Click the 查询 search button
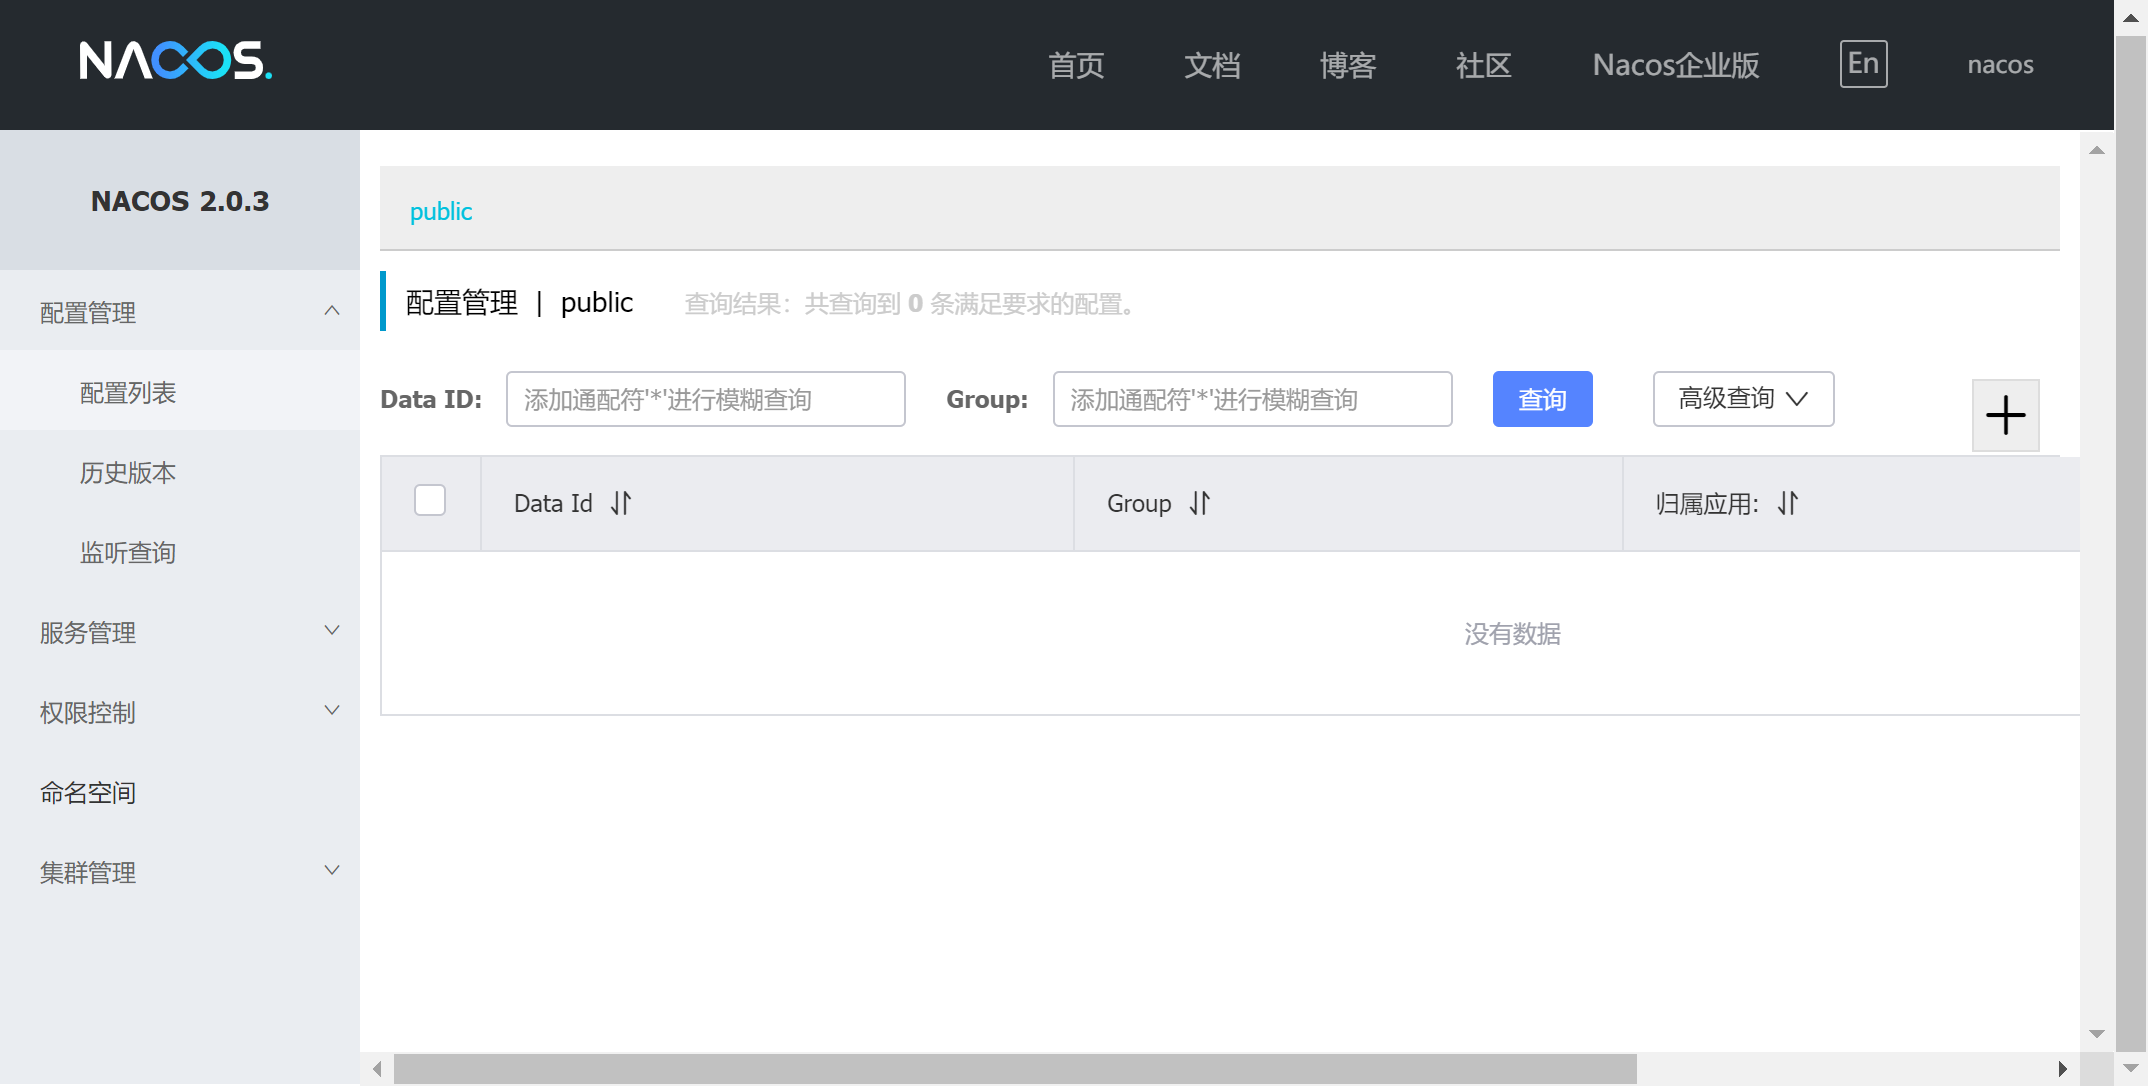 (x=1542, y=399)
